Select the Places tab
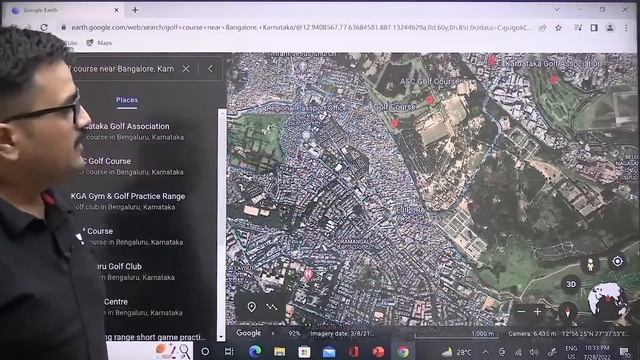The height and width of the screenshot is (360, 640). pos(127,100)
